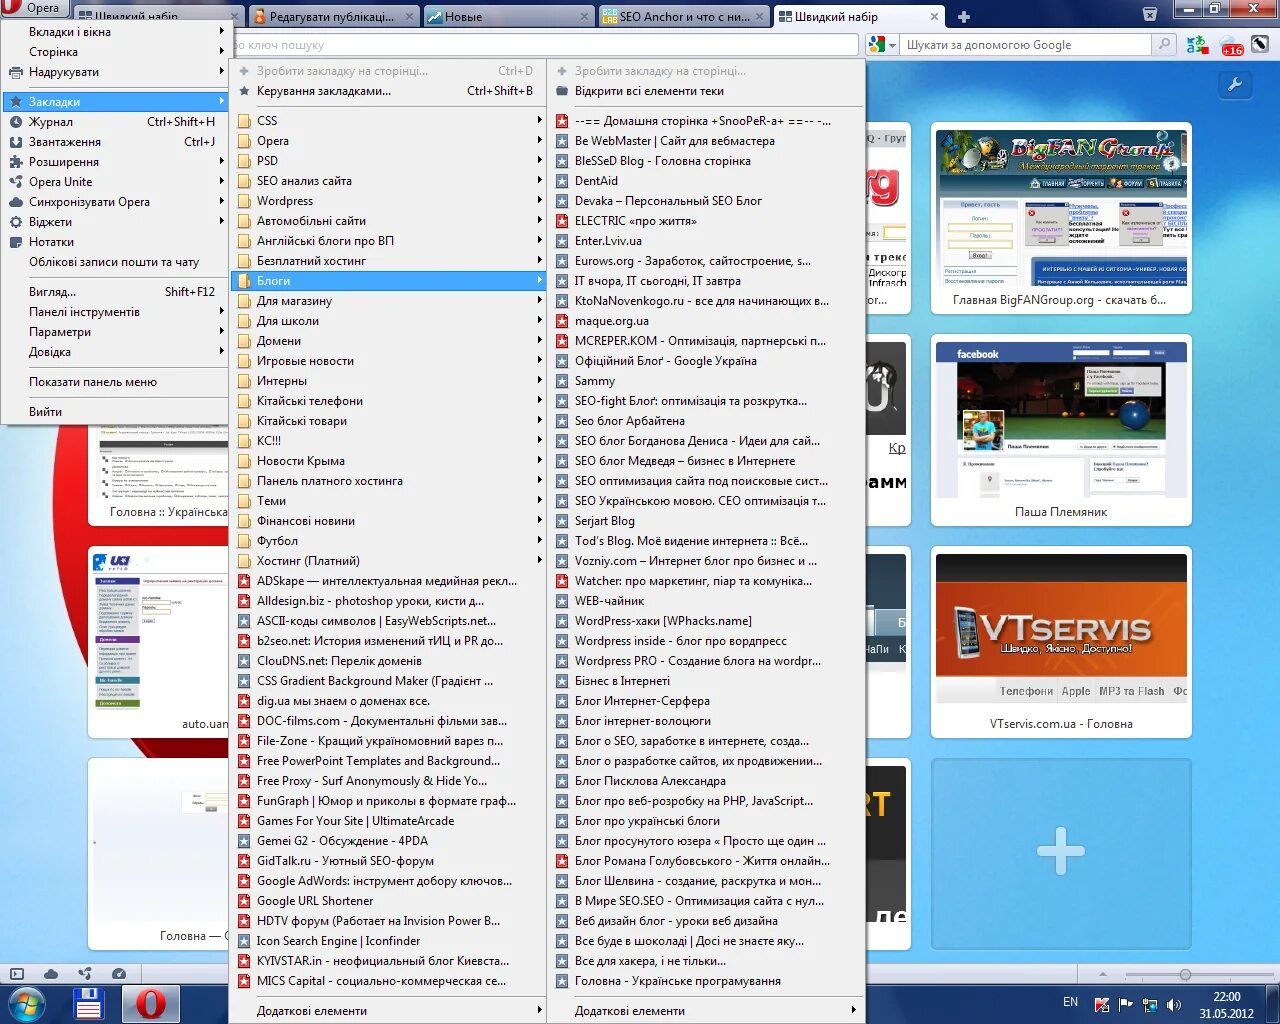1280x1024 pixels.
Task: Open network connection tray icon
Action: 1150,1004
